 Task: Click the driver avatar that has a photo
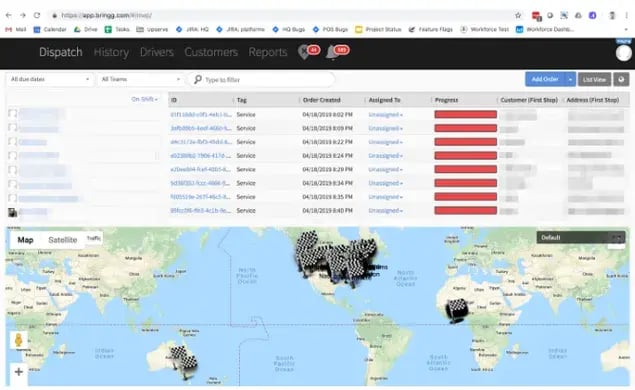point(13,212)
